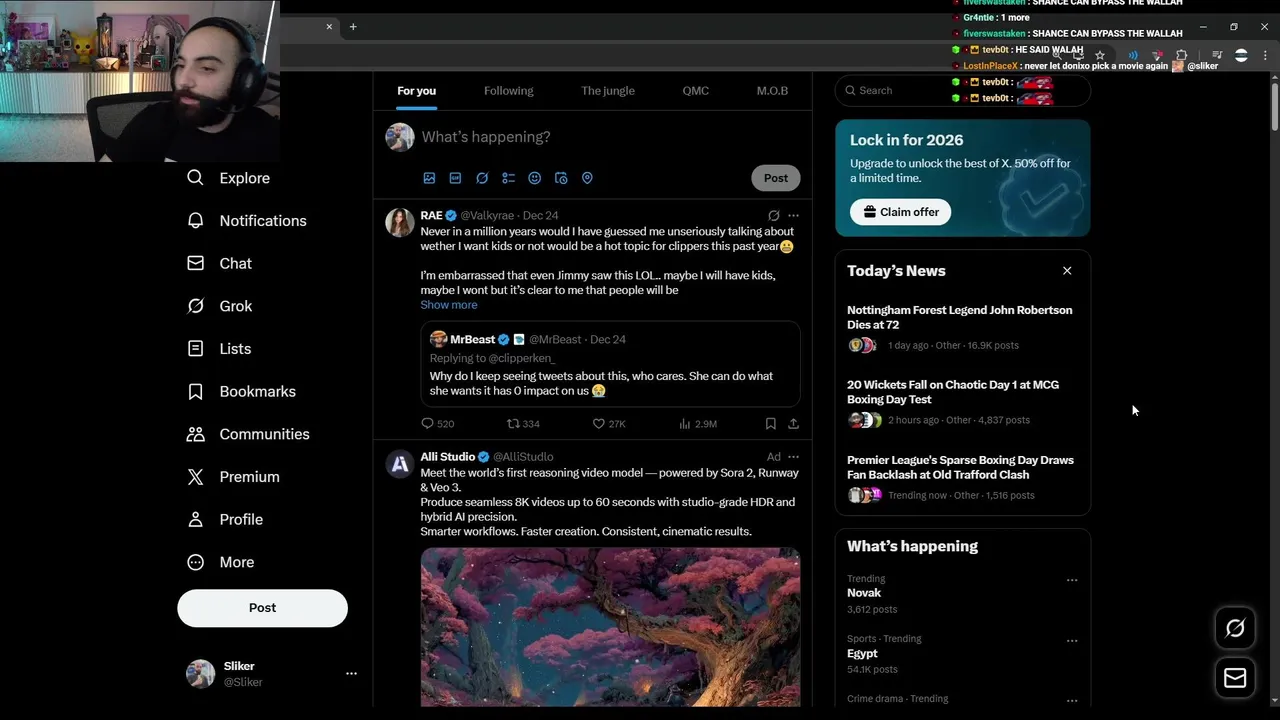This screenshot has width=1280, height=720.
Task: Schedule the post via calendar icon
Action: tap(561, 178)
